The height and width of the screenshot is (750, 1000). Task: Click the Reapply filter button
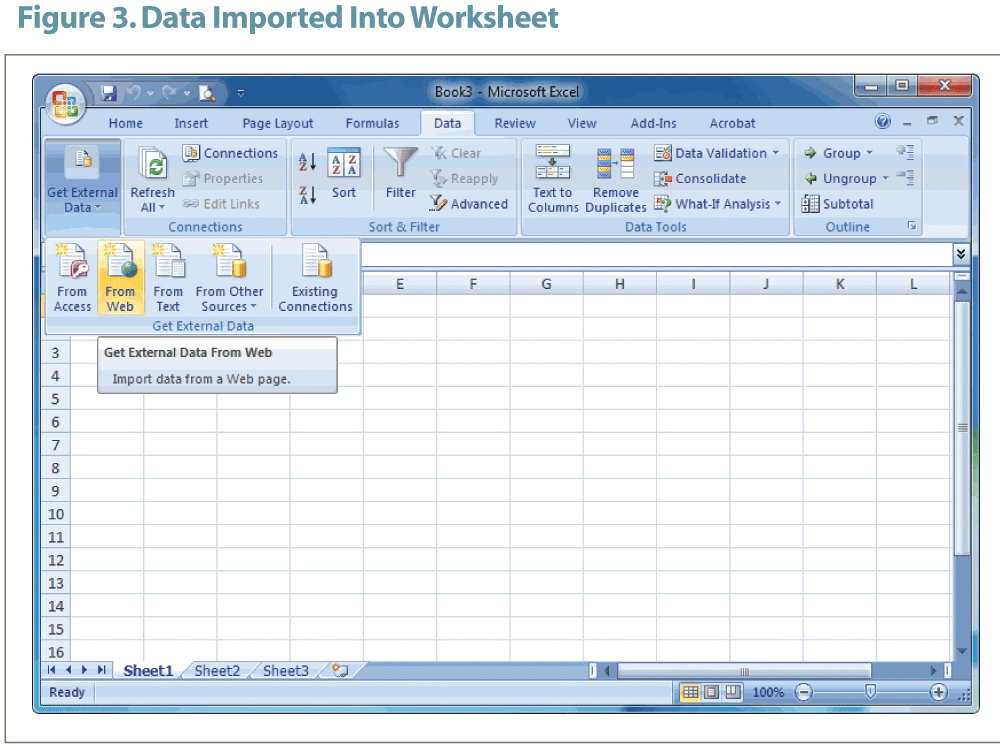464,179
